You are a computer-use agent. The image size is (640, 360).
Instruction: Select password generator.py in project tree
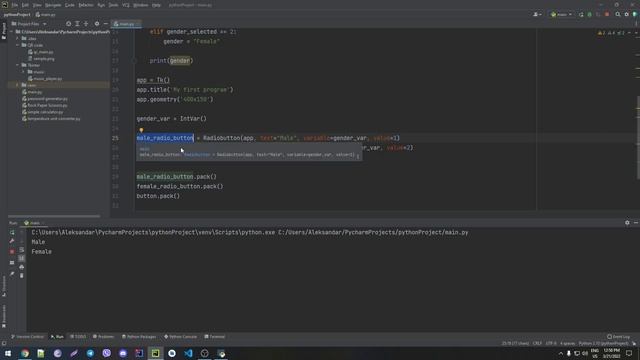[x=45, y=99]
